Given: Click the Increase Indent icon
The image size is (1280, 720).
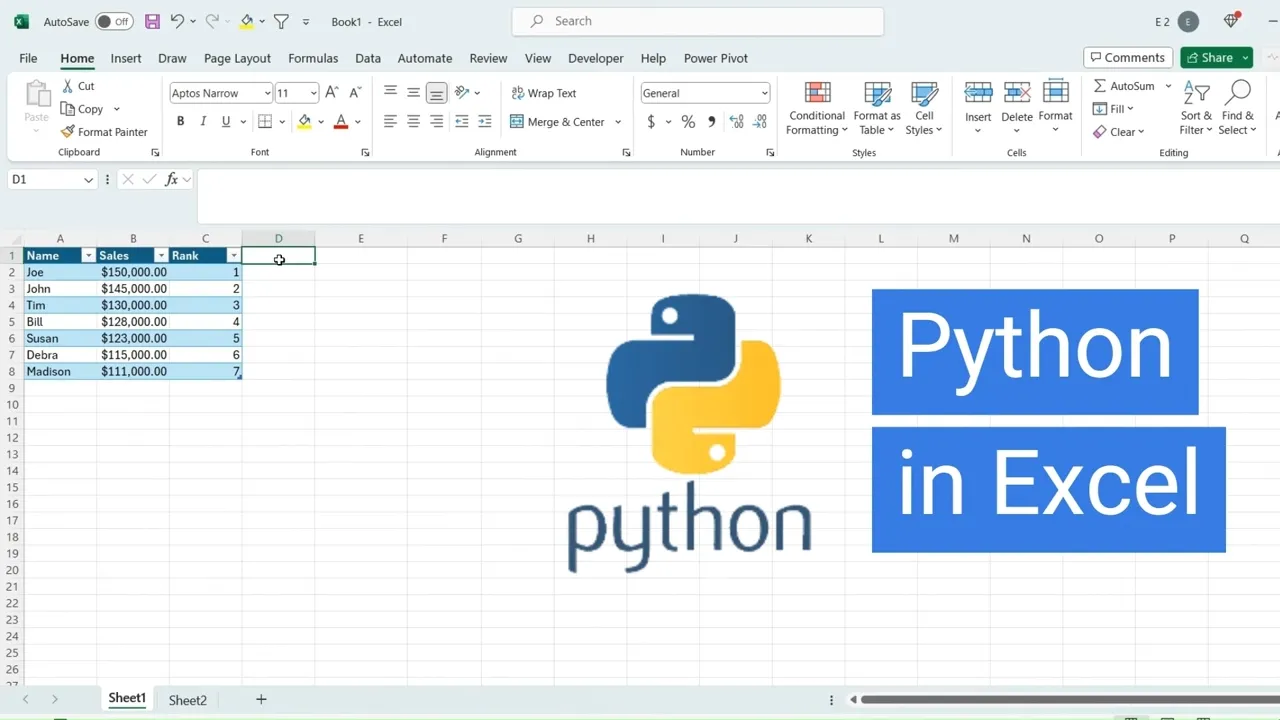Looking at the screenshot, I should 485,122.
